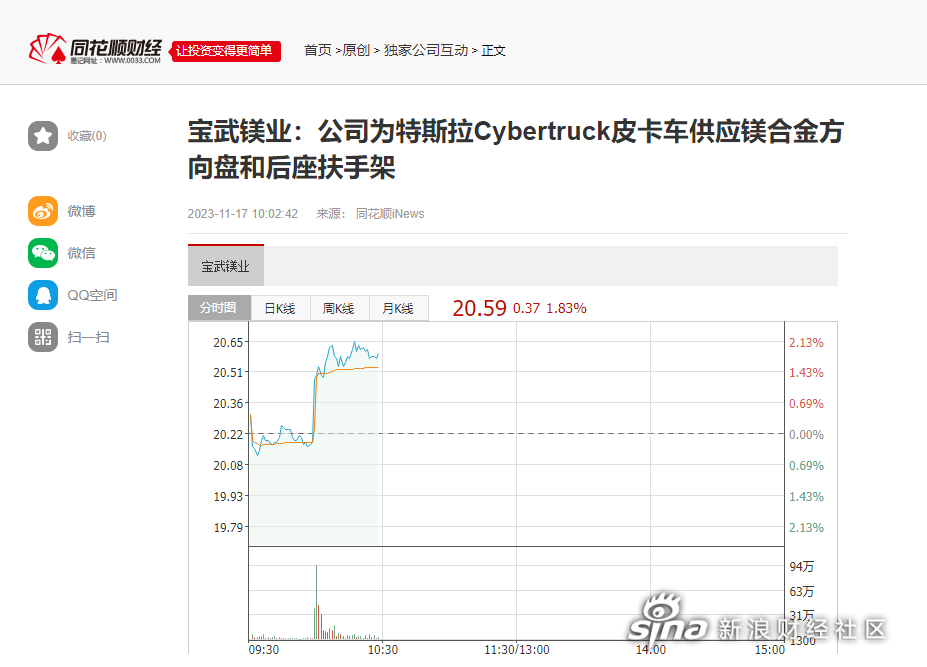Click the 15:00 time axis label
The image size is (927, 667).
tap(770, 650)
